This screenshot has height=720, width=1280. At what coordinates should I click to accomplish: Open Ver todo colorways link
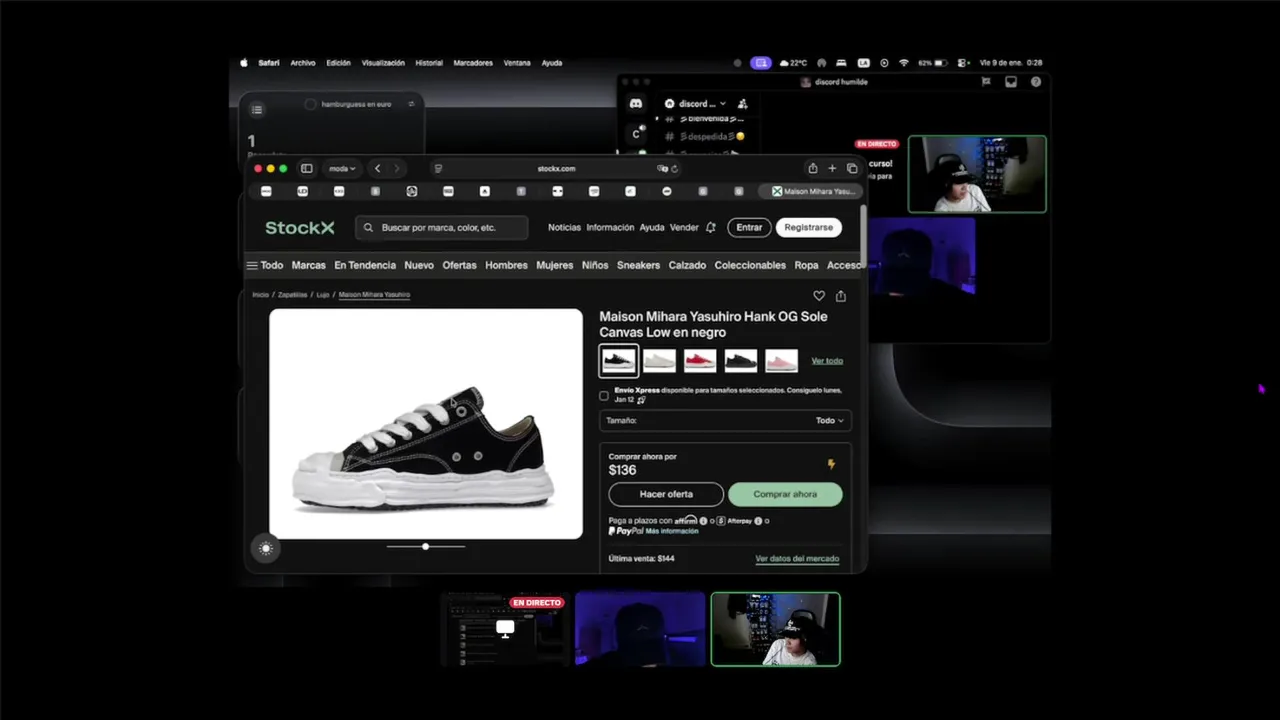[827, 361]
